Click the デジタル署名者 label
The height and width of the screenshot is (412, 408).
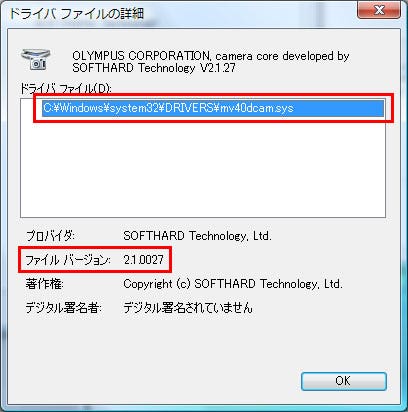pos(63,308)
